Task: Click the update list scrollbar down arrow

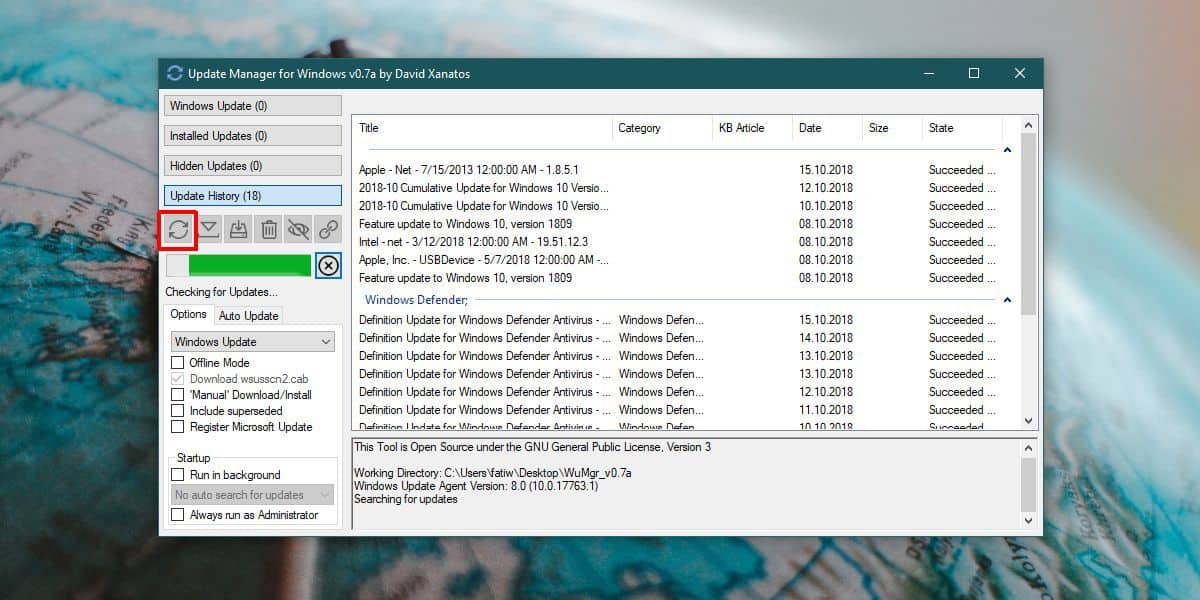Action: coord(1028,422)
